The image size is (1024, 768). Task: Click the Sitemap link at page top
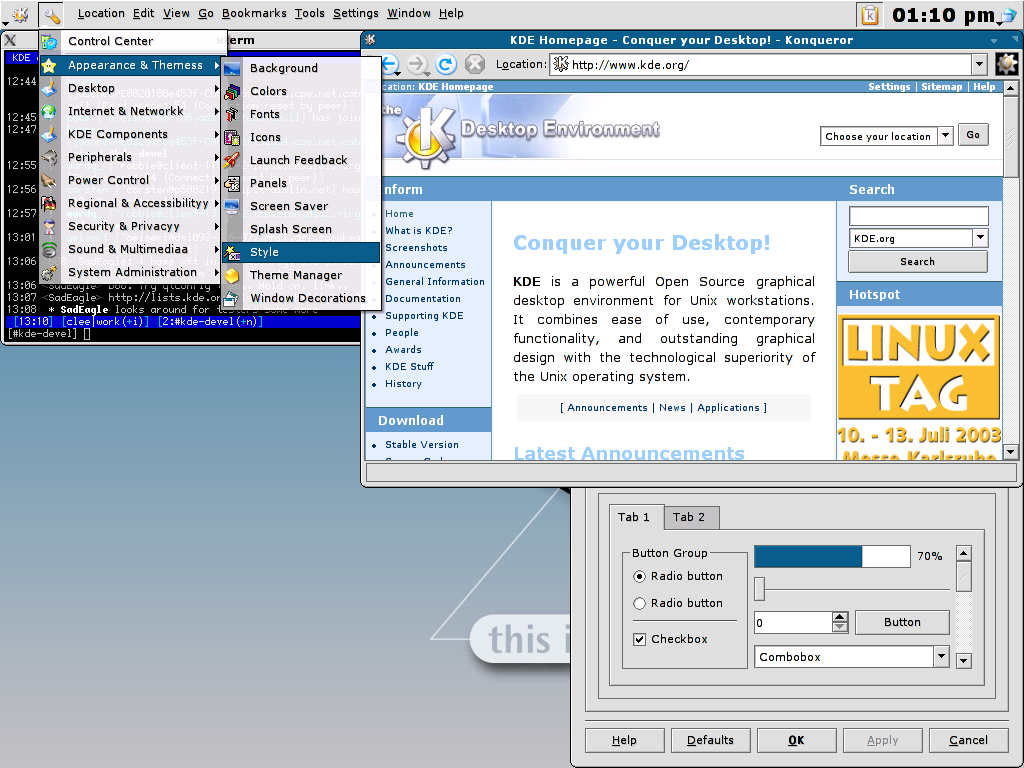(x=942, y=86)
